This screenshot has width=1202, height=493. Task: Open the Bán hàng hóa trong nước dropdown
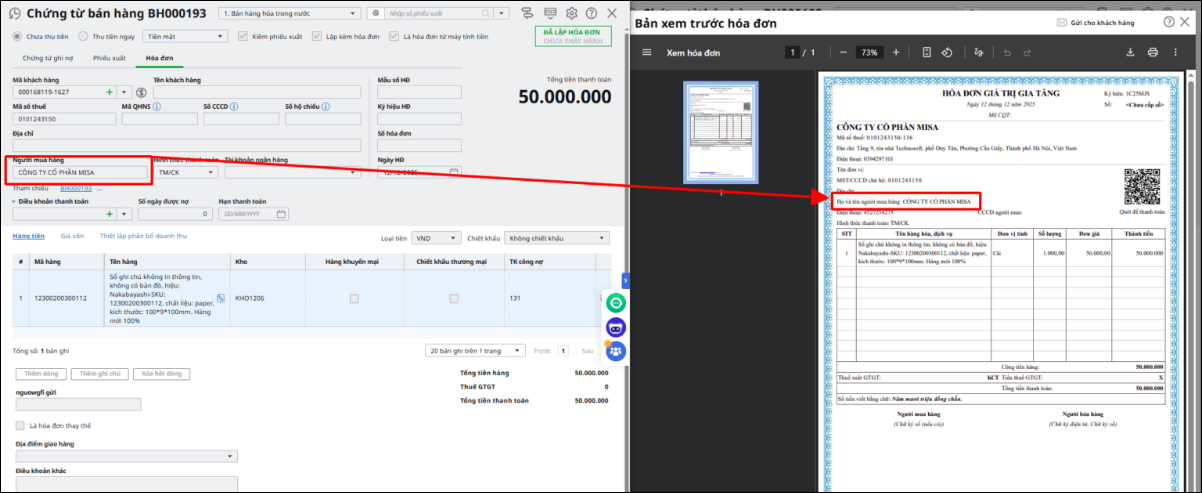(290, 14)
